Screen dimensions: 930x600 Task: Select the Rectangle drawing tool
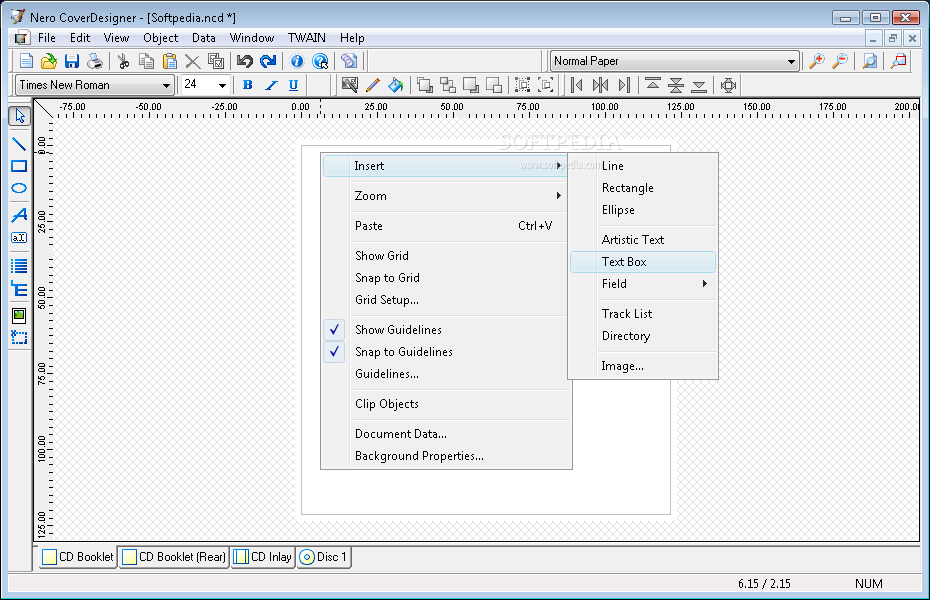(x=19, y=166)
